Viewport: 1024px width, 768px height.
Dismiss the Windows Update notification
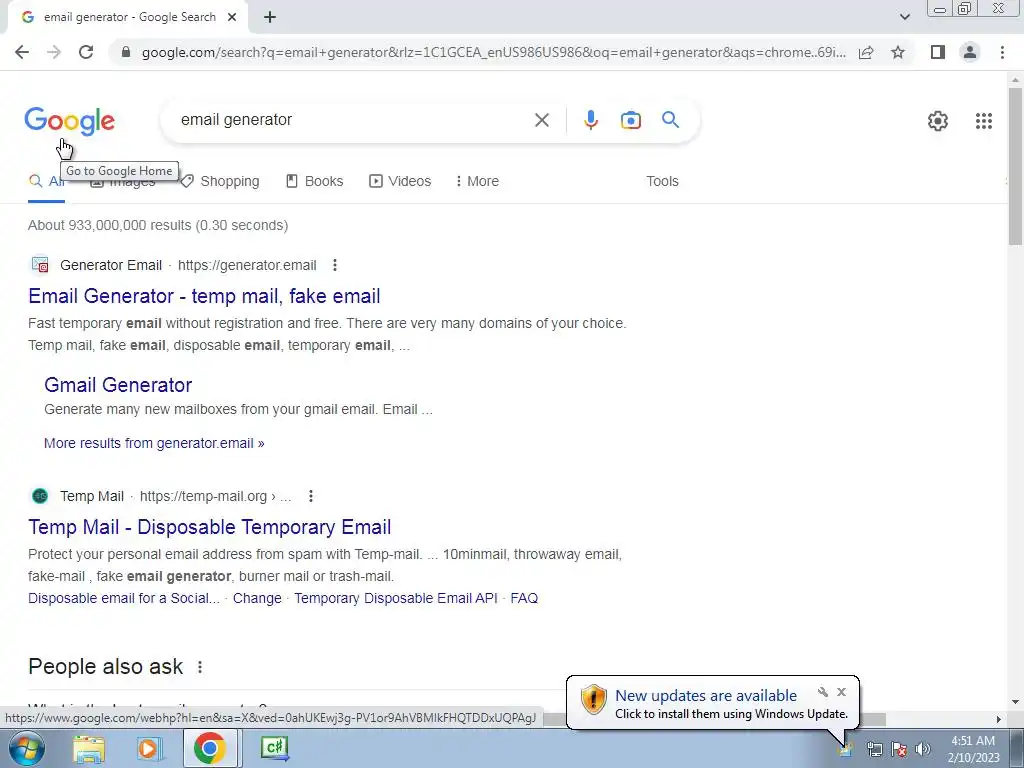coord(841,692)
